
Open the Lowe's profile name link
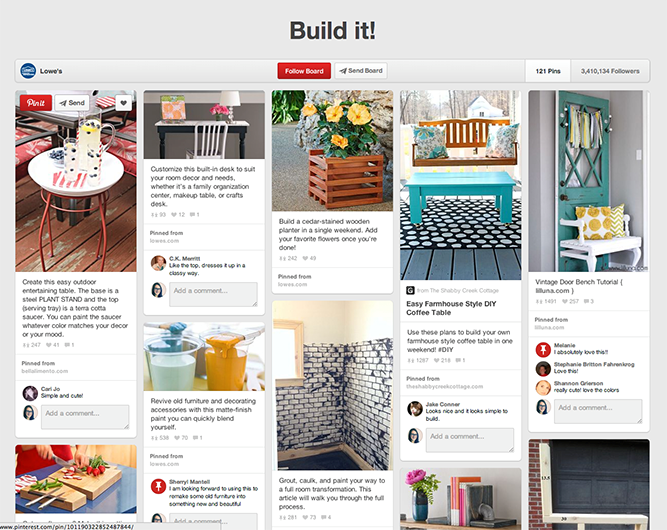[51, 71]
